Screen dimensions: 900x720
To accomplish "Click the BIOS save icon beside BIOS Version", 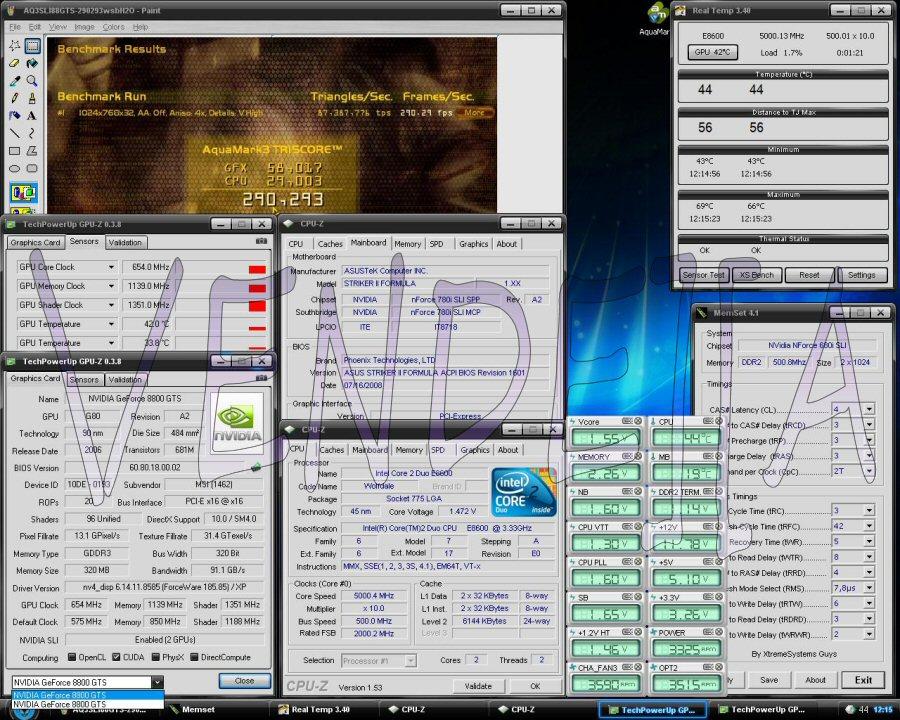I will [256, 467].
